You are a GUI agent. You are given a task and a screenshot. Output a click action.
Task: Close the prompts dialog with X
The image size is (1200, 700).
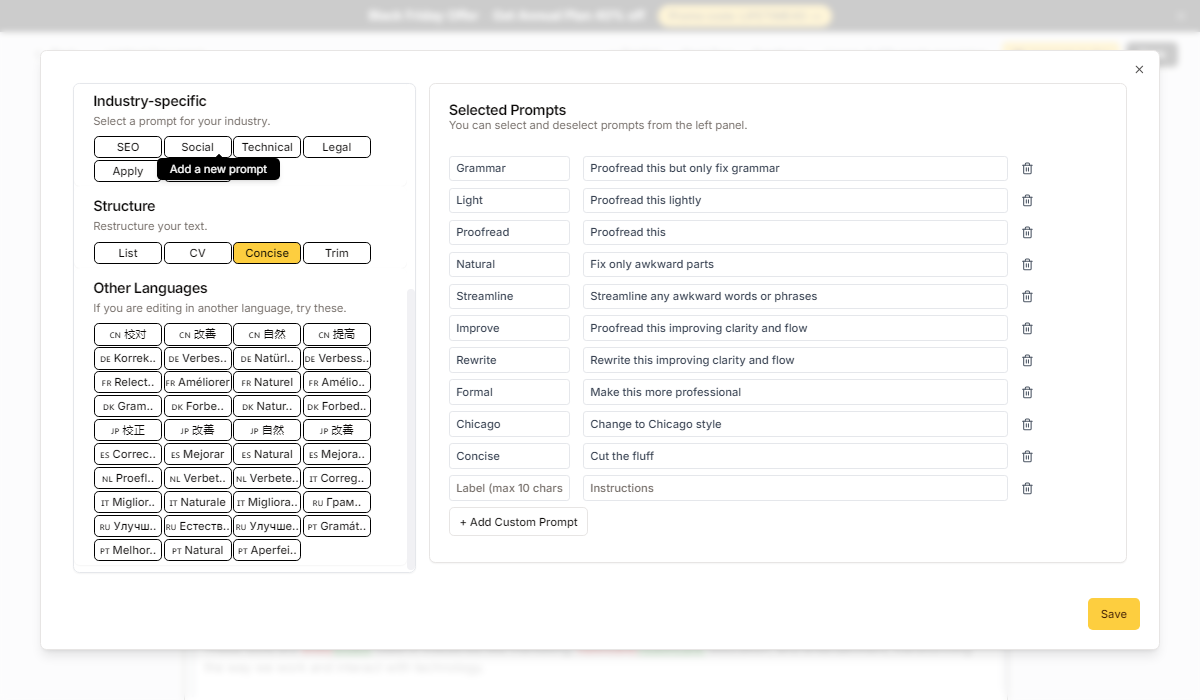pos(1139,70)
